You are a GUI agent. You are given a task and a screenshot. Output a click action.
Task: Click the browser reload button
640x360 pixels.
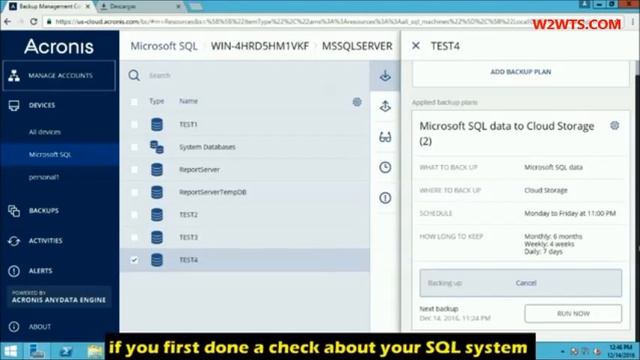(x=34, y=21)
